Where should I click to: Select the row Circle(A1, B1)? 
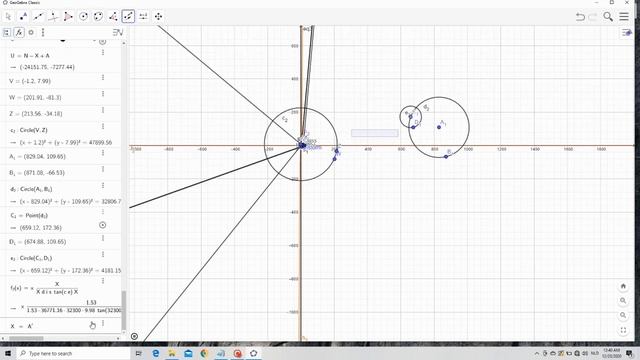click(x=60, y=195)
